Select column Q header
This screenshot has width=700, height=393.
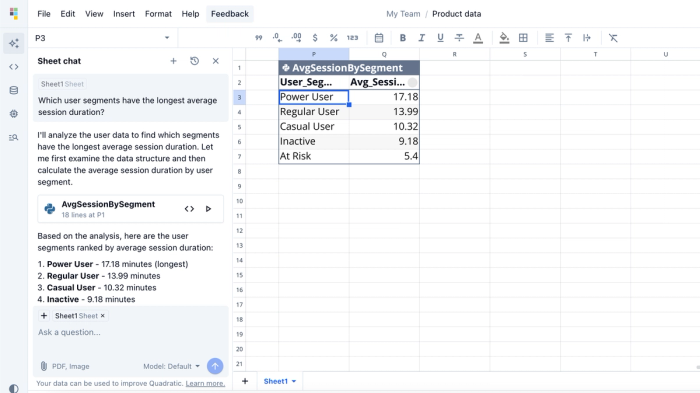[384, 54]
